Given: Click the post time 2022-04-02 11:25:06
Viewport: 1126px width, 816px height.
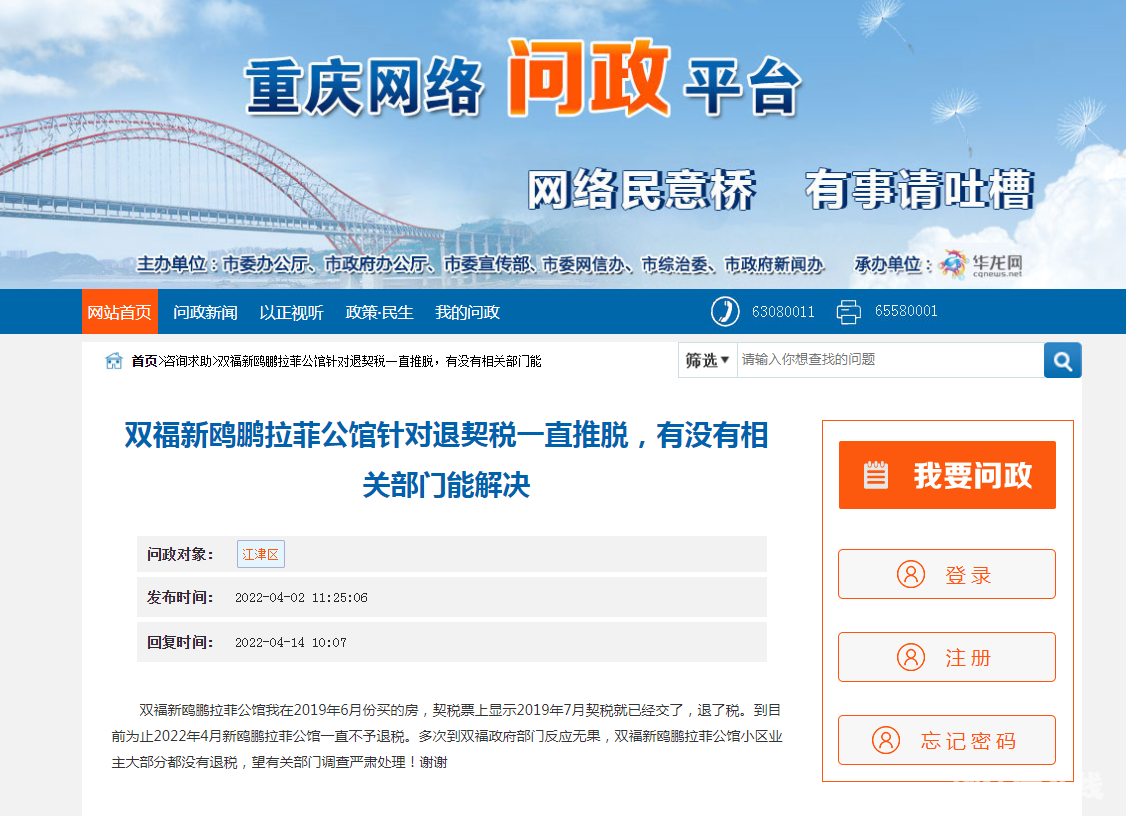Looking at the screenshot, I should (301, 598).
